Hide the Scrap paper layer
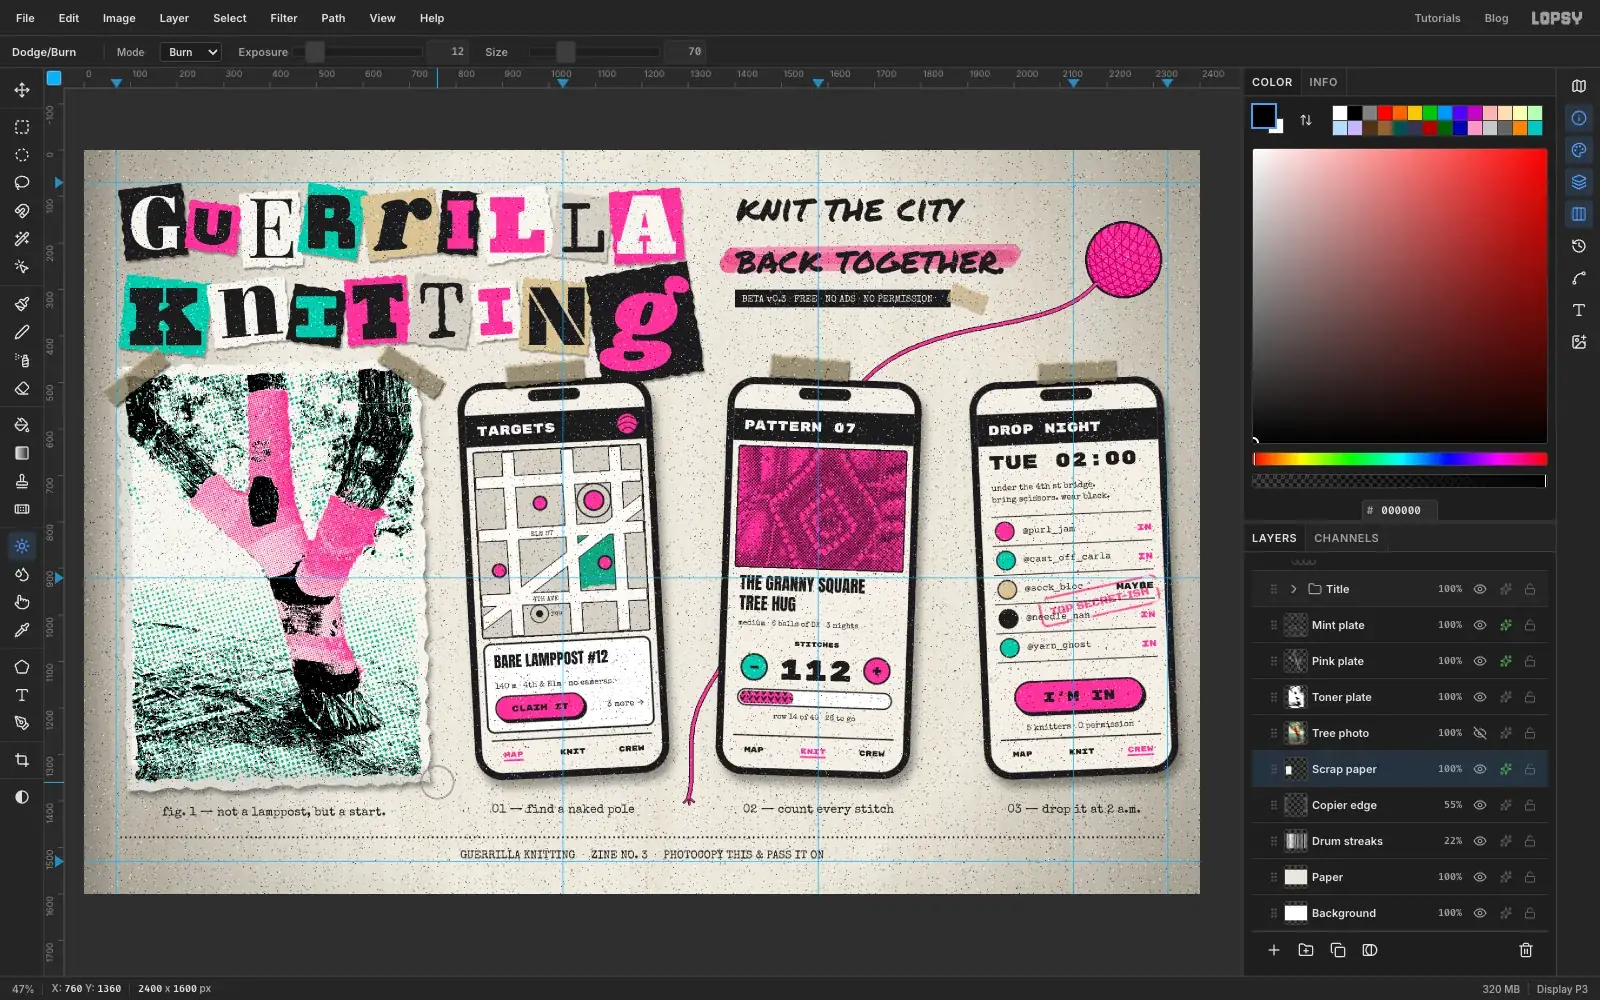Viewport: 1600px width, 1000px height. (x=1479, y=769)
